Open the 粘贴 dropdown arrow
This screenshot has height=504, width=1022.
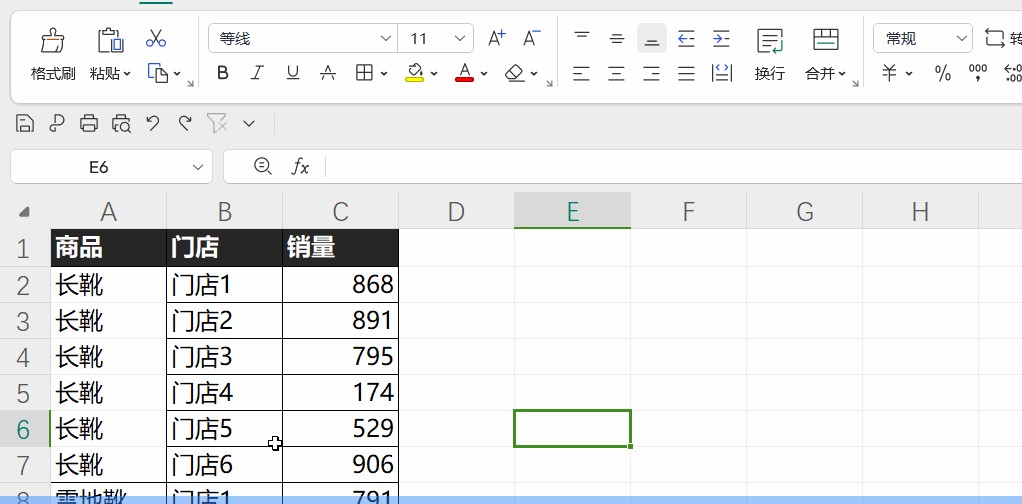tap(127, 74)
